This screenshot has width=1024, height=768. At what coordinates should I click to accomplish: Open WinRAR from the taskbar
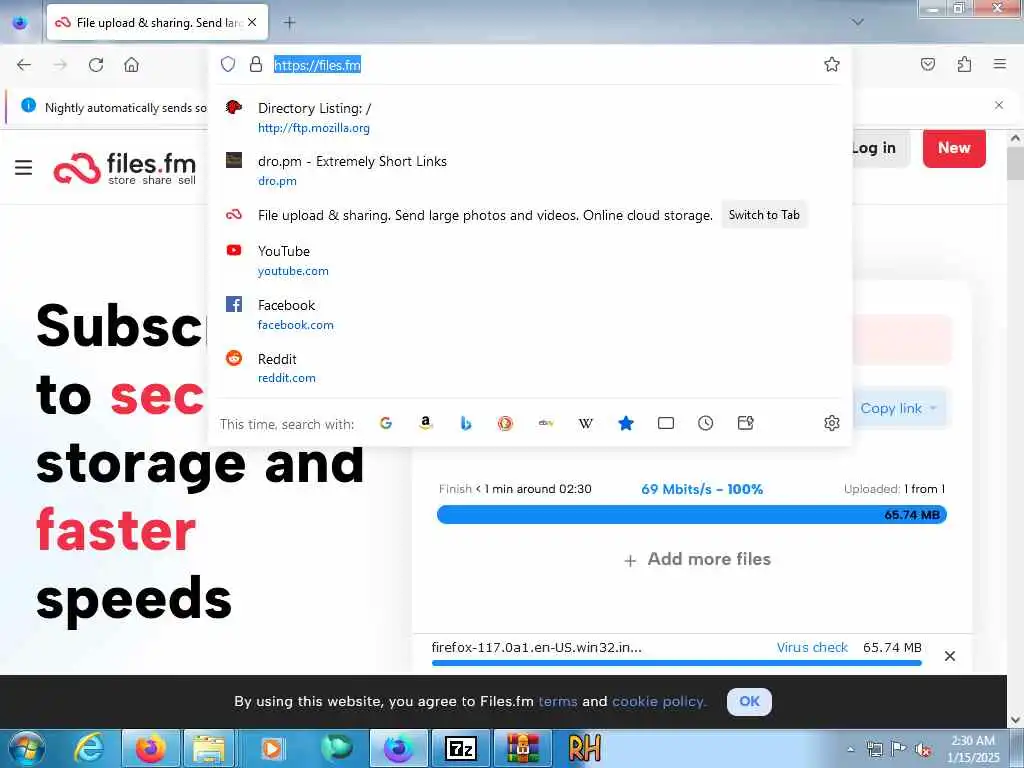[522, 748]
